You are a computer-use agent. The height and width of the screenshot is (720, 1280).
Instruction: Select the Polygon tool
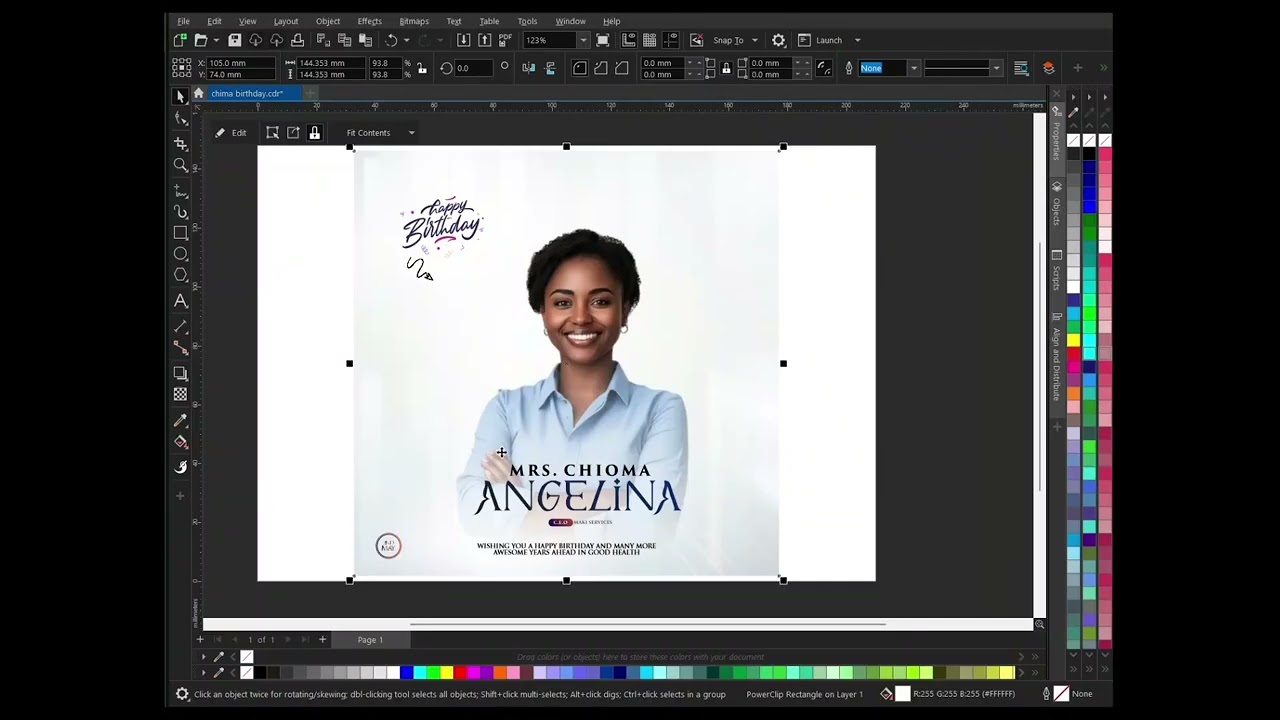[180, 275]
